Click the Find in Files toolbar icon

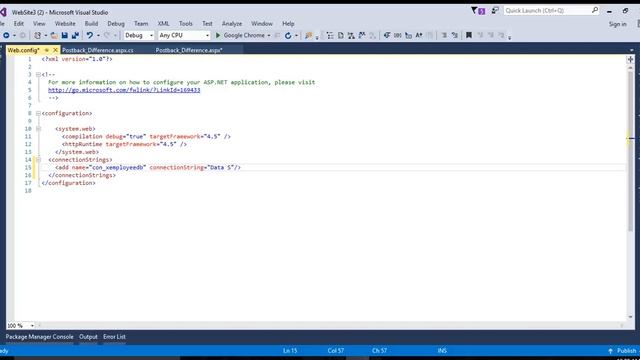309,36
